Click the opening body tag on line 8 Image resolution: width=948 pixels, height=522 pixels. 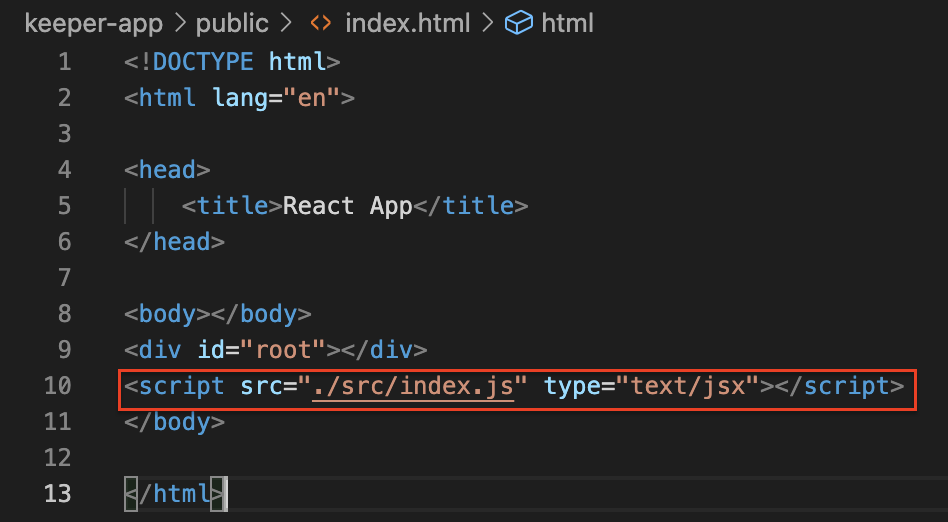coord(167,315)
